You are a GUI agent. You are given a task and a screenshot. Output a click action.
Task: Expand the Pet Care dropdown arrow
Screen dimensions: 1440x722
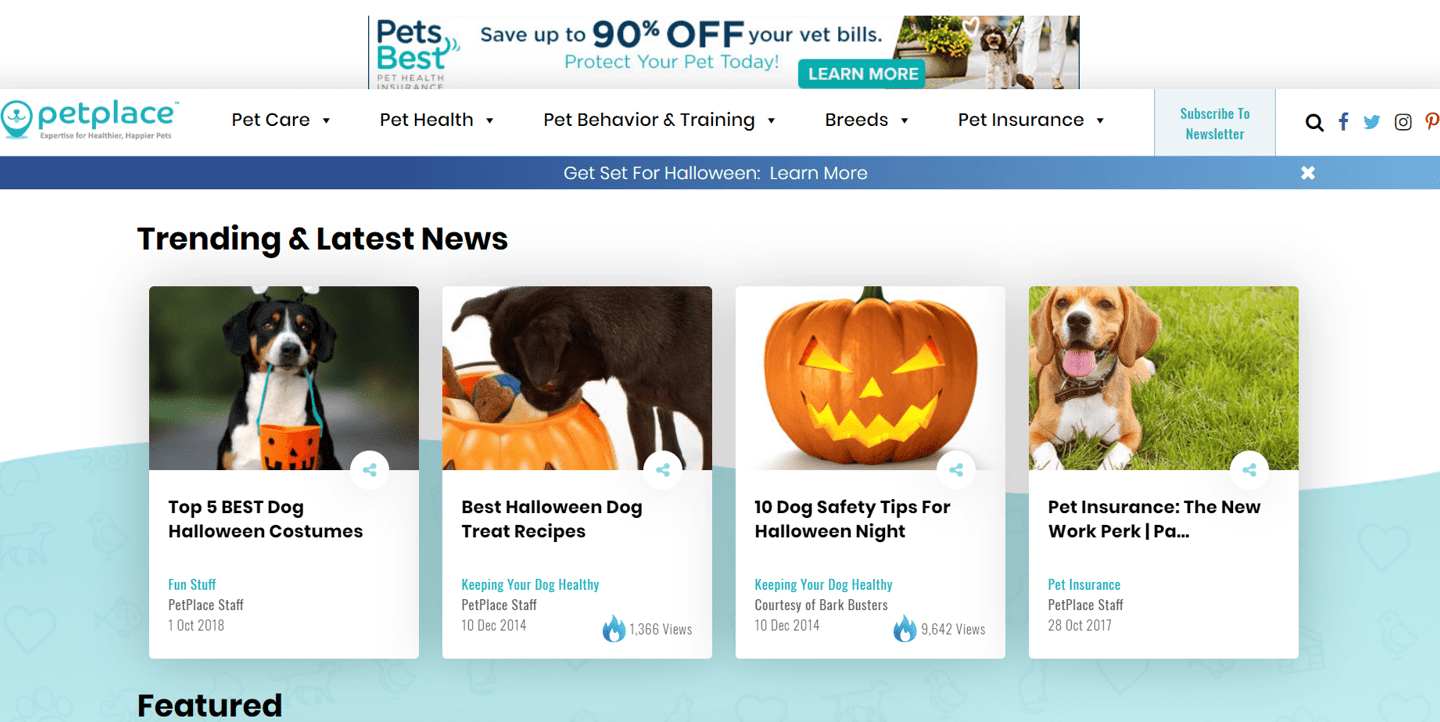[x=326, y=121]
